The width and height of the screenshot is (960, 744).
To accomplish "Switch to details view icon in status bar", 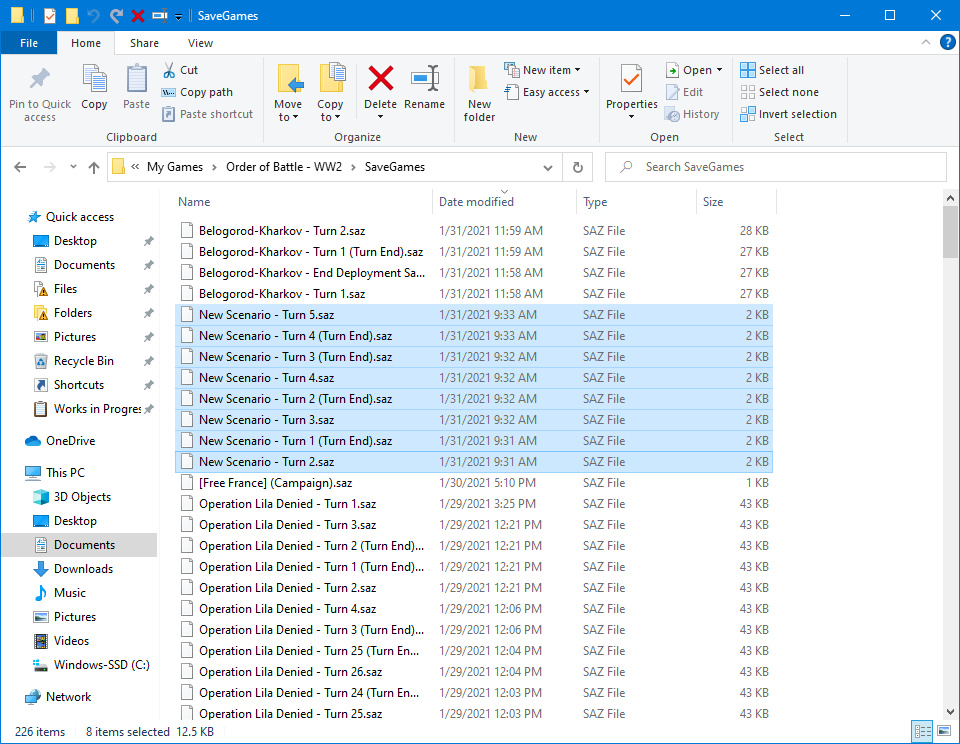I will click(x=922, y=731).
